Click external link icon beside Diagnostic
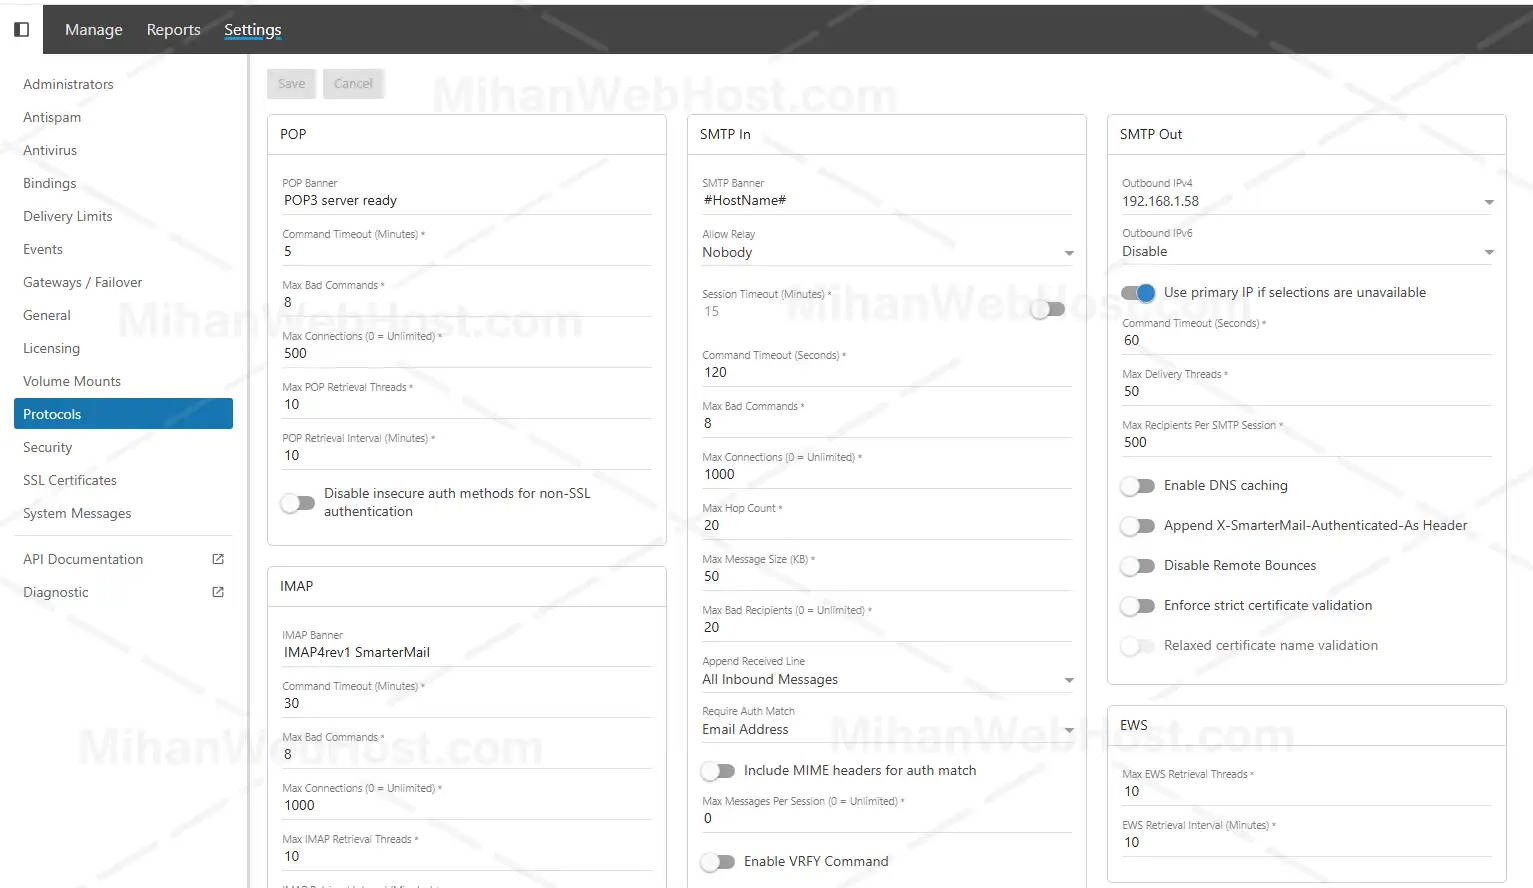The height and width of the screenshot is (888, 1533). click(x=218, y=592)
